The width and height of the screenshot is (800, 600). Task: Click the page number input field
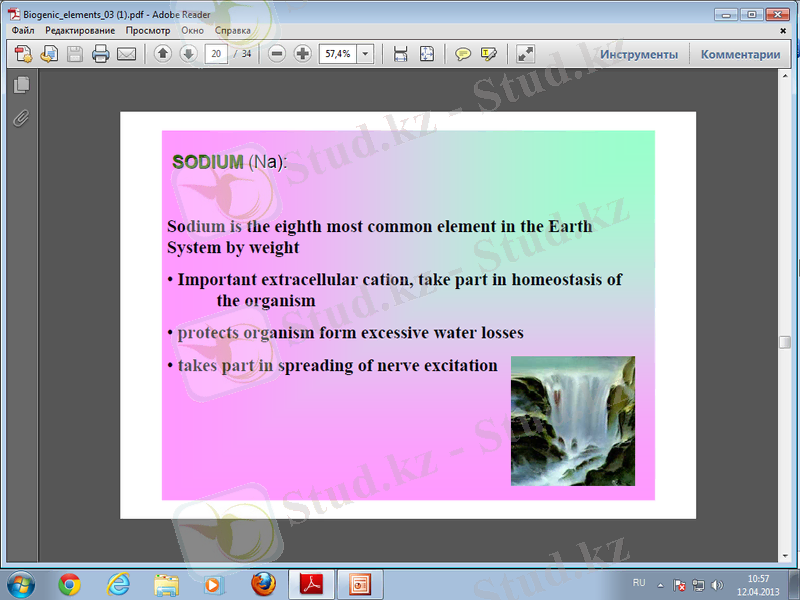(x=216, y=54)
